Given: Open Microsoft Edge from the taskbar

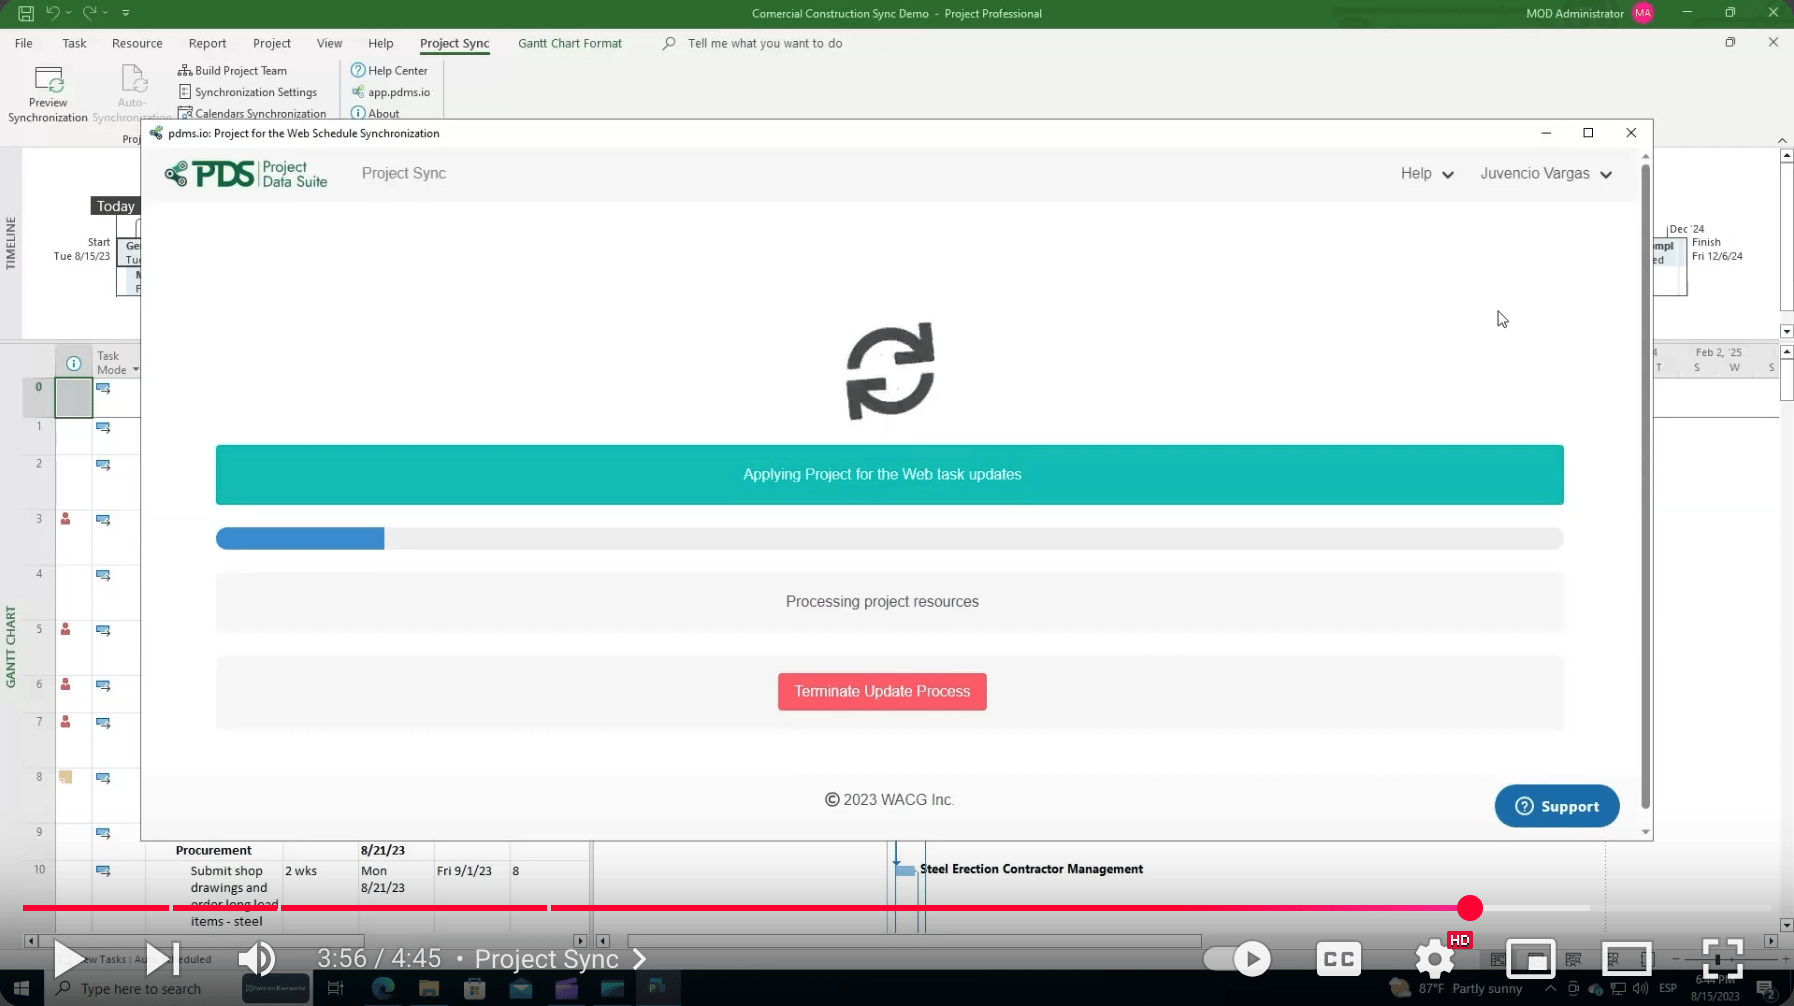Looking at the screenshot, I should coord(383,988).
